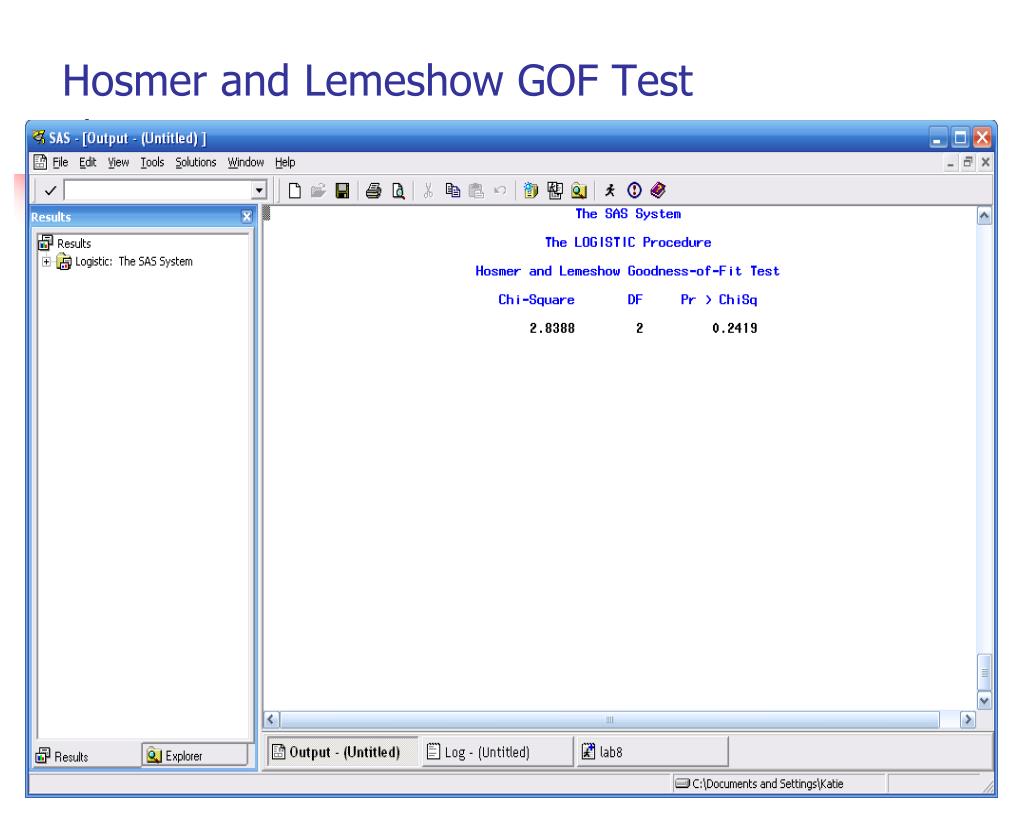This screenshot has height=825, width=1023.
Task: Close the Results pane with X
Action: 247,217
